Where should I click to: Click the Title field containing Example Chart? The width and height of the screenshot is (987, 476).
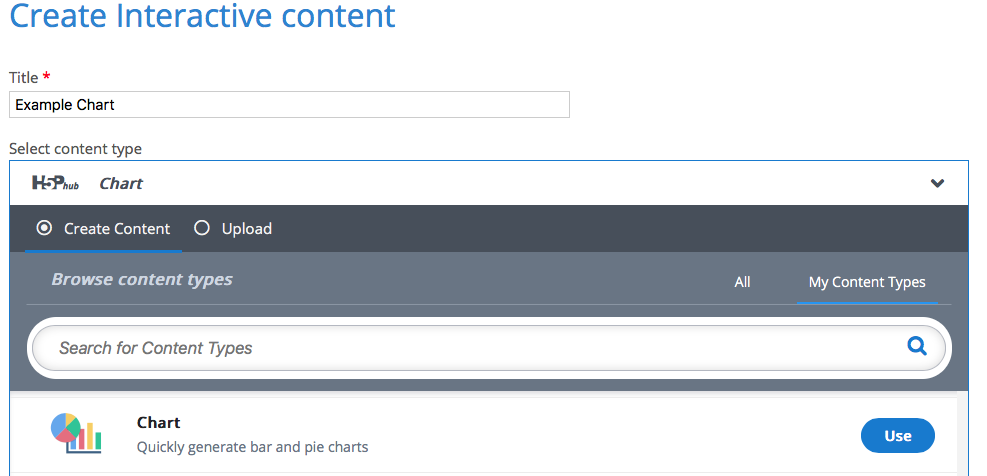tap(289, 105)
